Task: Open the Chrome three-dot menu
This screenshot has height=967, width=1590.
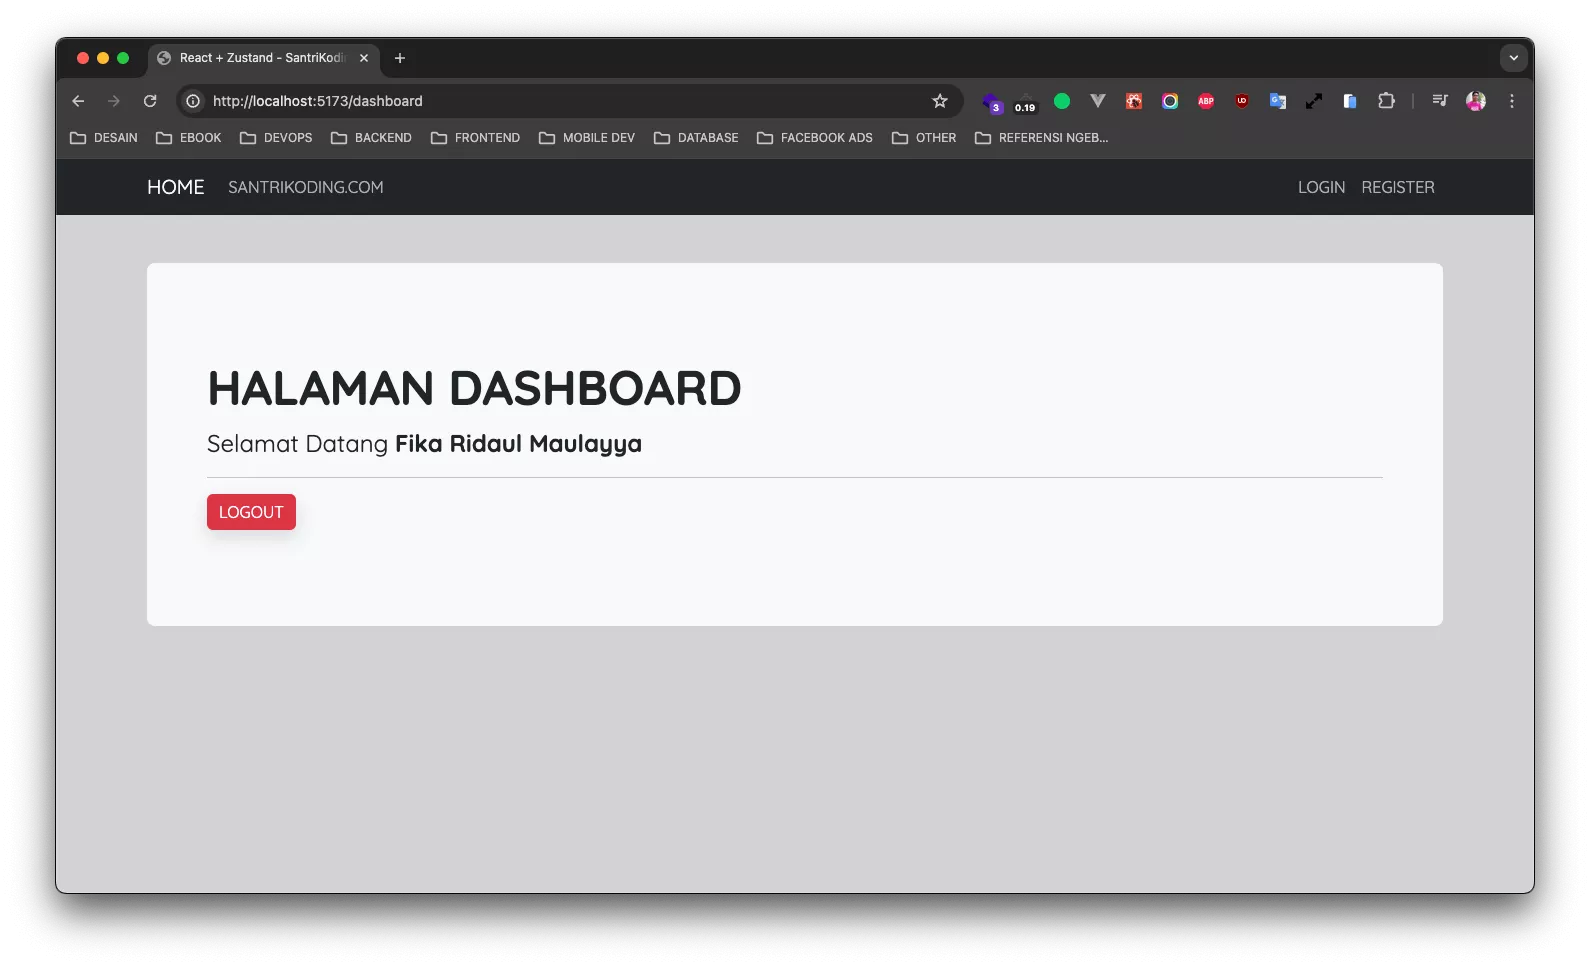Action: tap(1512, 101)
